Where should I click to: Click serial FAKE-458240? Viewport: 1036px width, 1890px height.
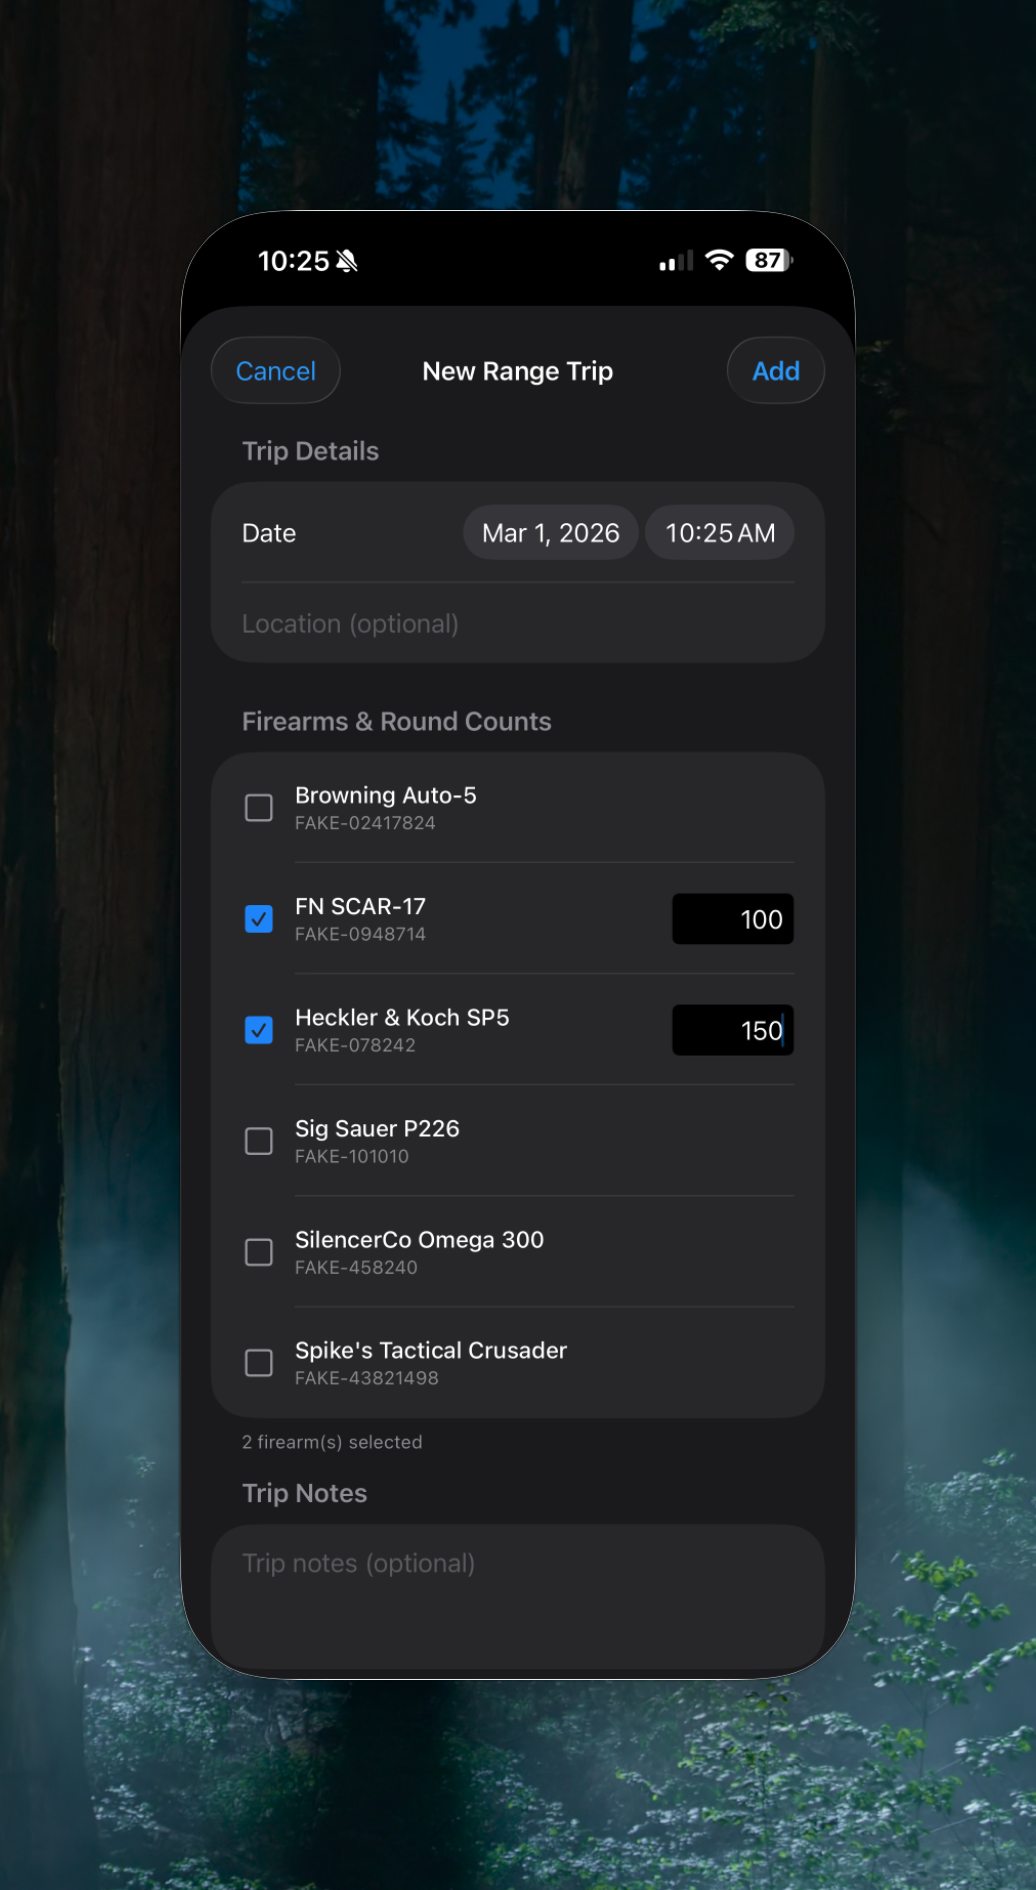coord(356,1267)
